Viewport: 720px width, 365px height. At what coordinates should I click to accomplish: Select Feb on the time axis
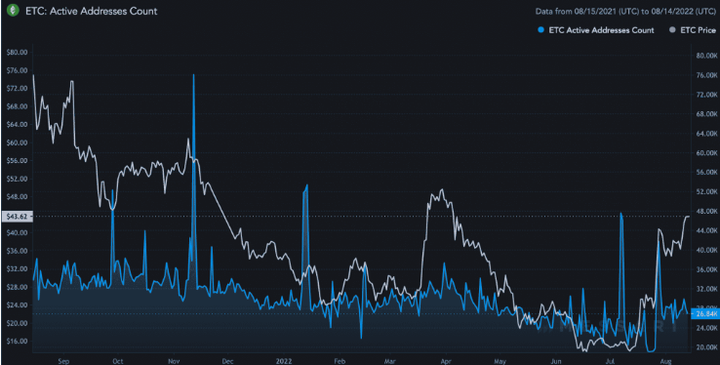tap(339, 360)
